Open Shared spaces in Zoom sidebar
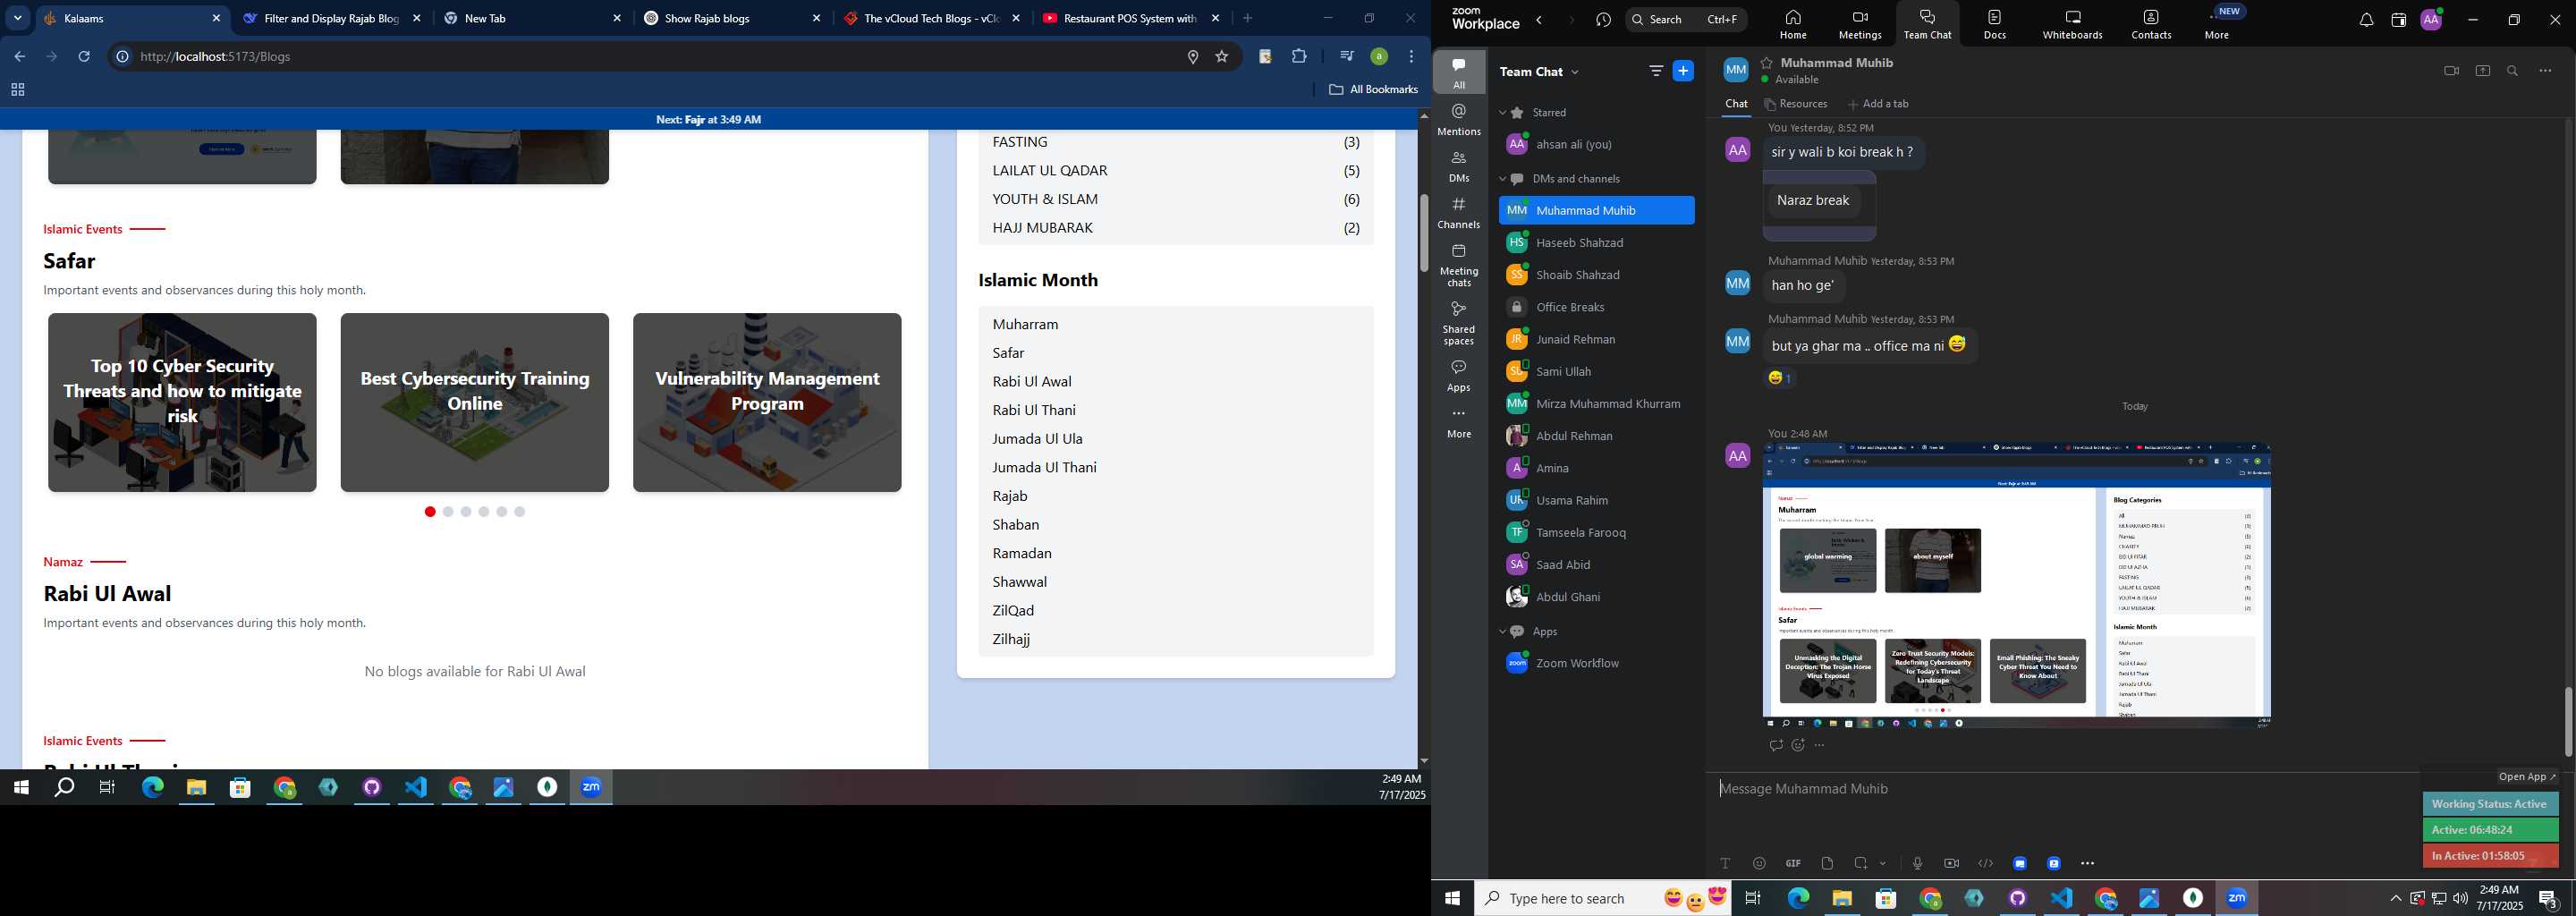The image size is (2576, 916). click(1459, 323)
